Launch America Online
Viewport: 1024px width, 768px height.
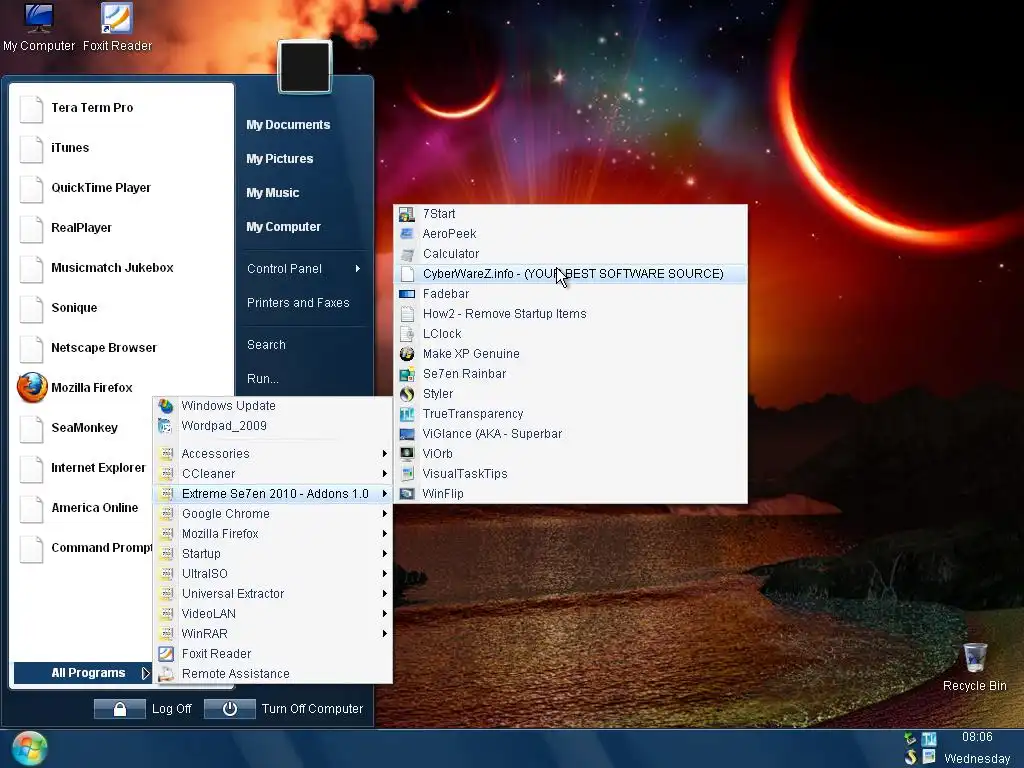[x=84, y=508]
